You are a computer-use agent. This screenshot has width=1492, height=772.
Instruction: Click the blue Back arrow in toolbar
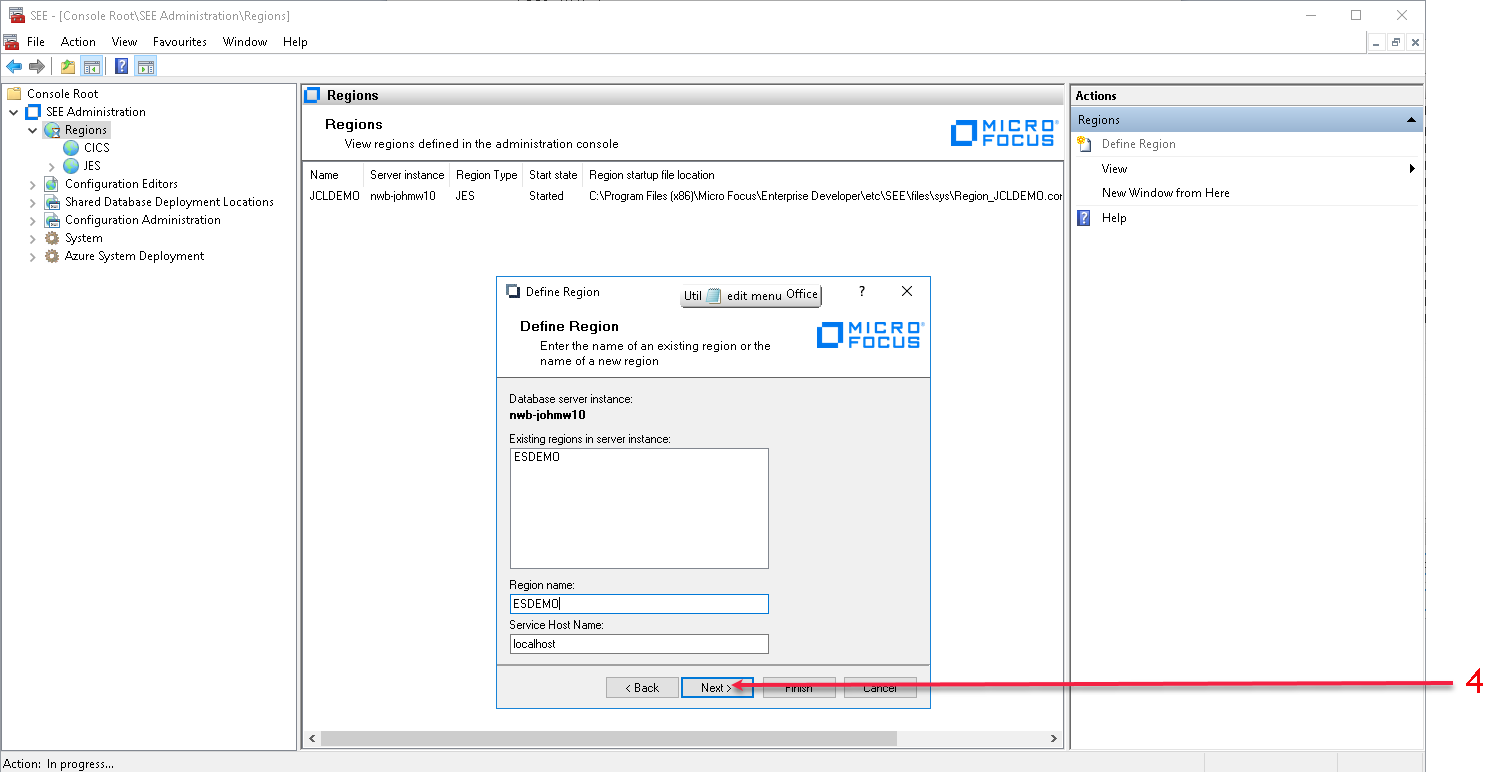click(14, 67)
